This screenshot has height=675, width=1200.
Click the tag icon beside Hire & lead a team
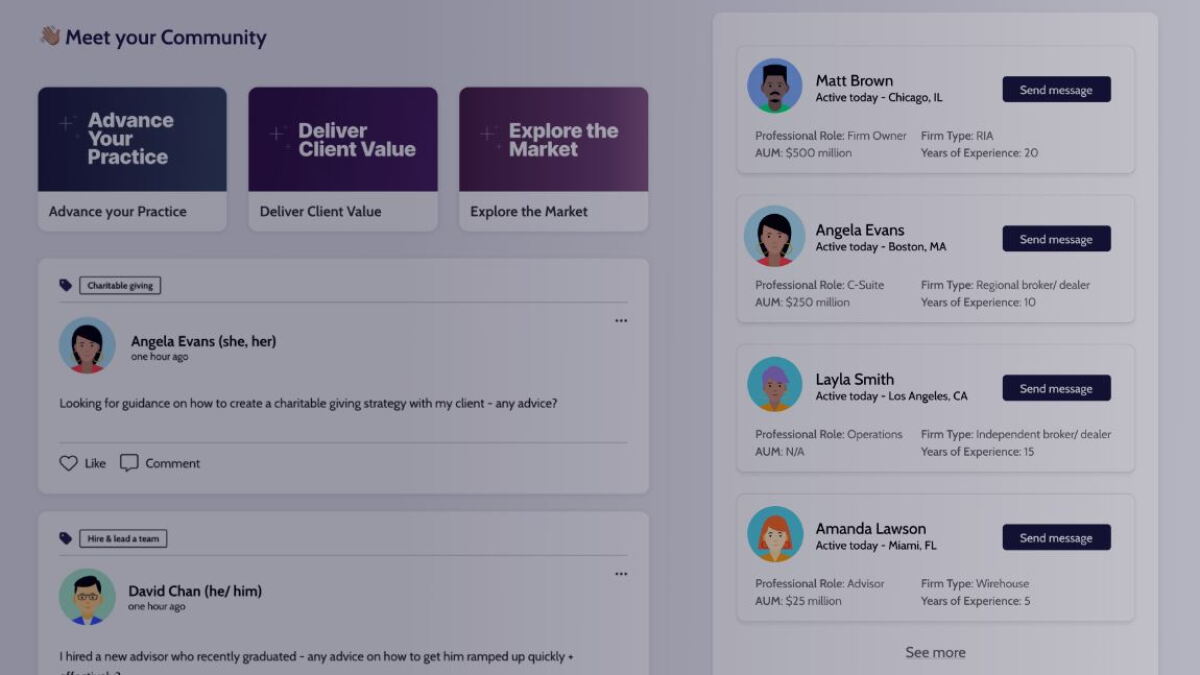pos(66,539)
